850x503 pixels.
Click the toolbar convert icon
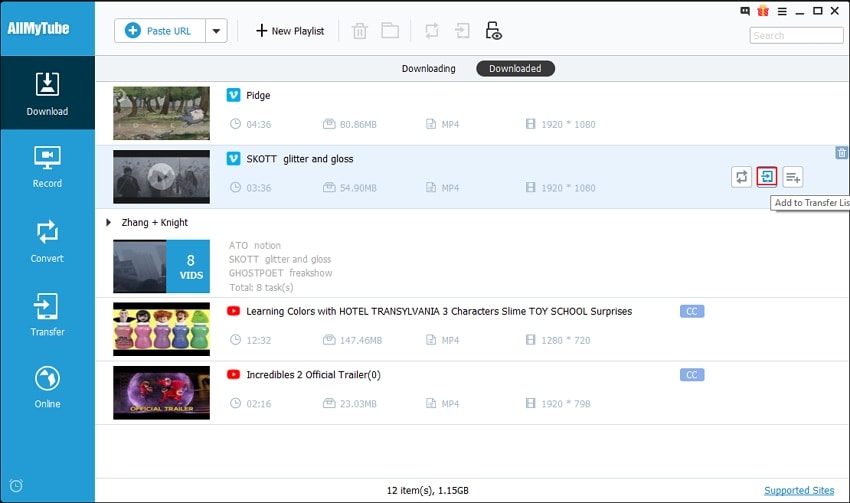point(432,30)
